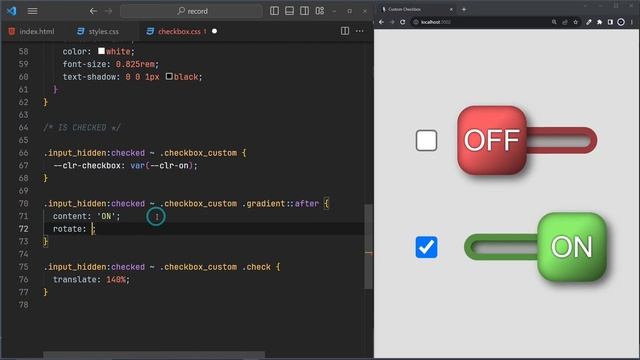
Task: Click the browser back arrow
Action: 382,22
